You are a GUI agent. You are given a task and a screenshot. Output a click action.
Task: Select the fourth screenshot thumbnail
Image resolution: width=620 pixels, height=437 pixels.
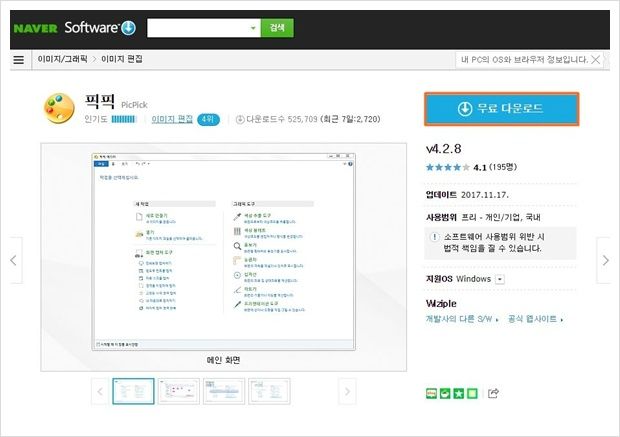tap(269, 391)
